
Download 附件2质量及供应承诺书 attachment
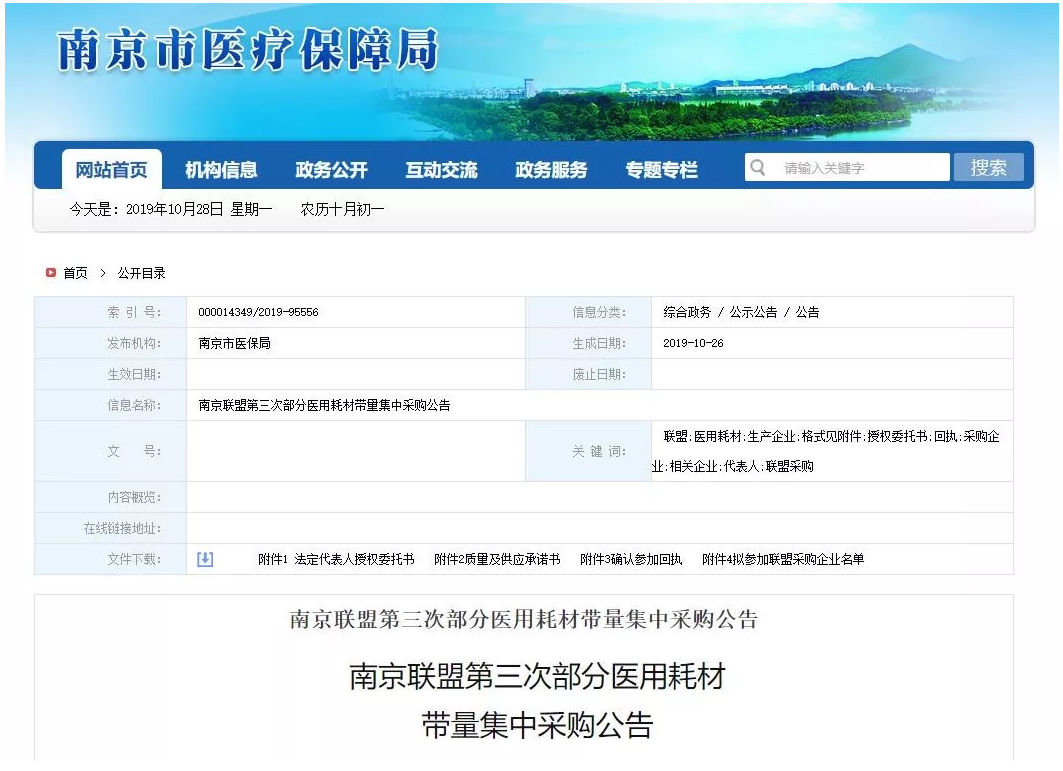click(x=497, y=560)
